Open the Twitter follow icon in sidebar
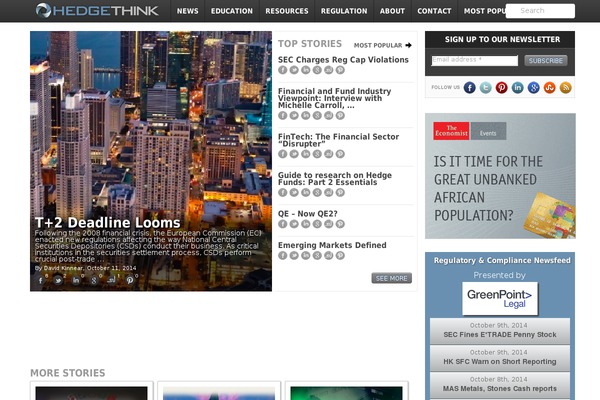 486,88
